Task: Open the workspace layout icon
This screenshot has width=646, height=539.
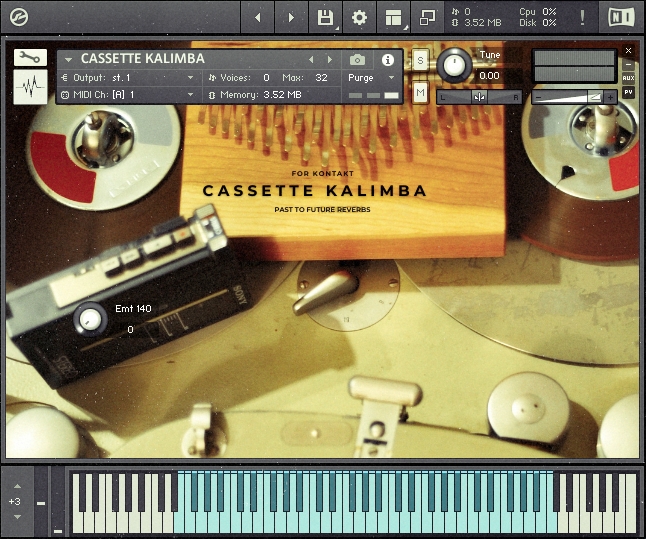Action: pyautogui.click(x=393, y=17)
